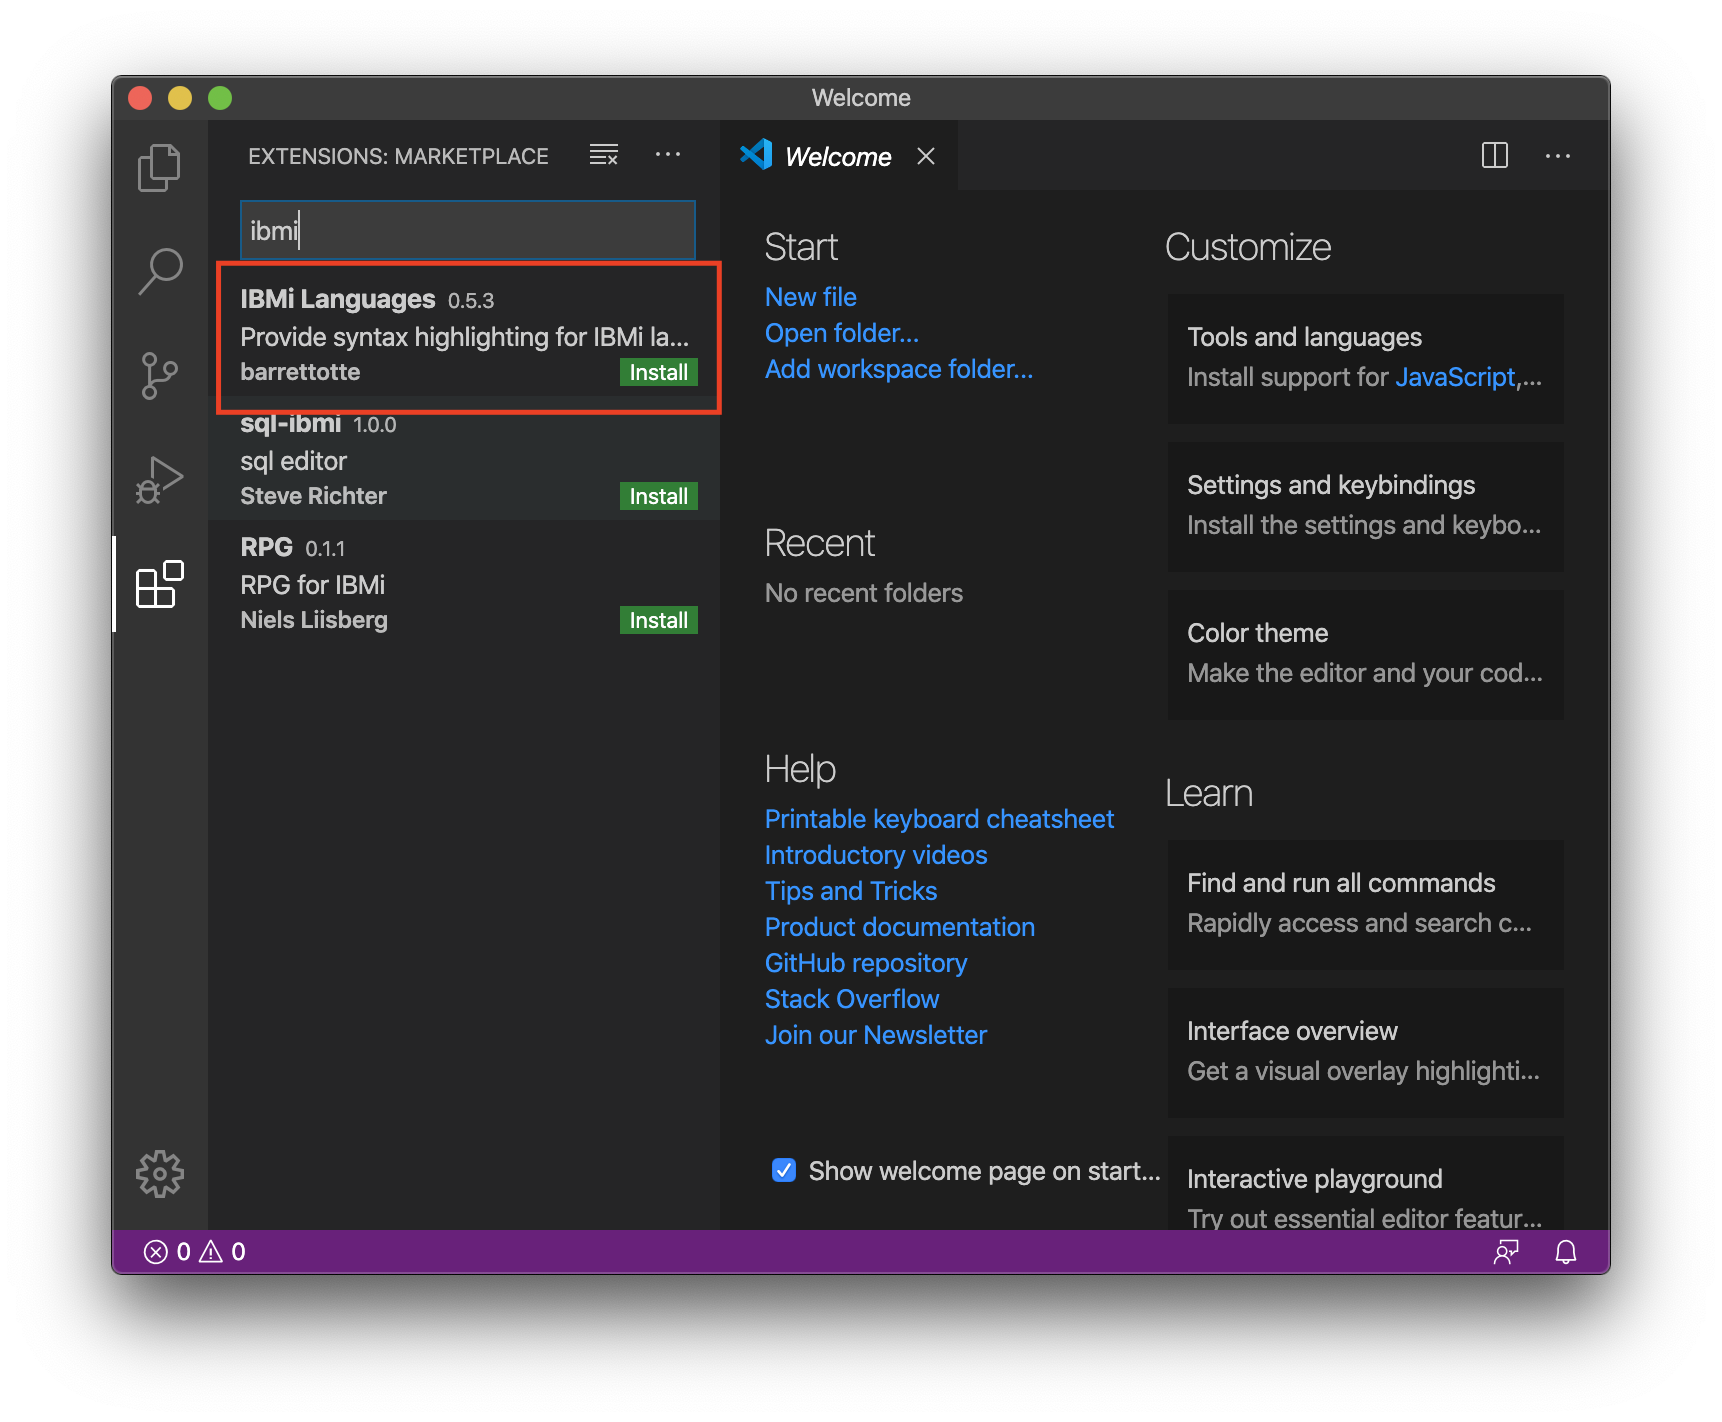The image size is (1722, 1422).
Task: Click the green fullscreen window button
Action: [x=220, y=98]
